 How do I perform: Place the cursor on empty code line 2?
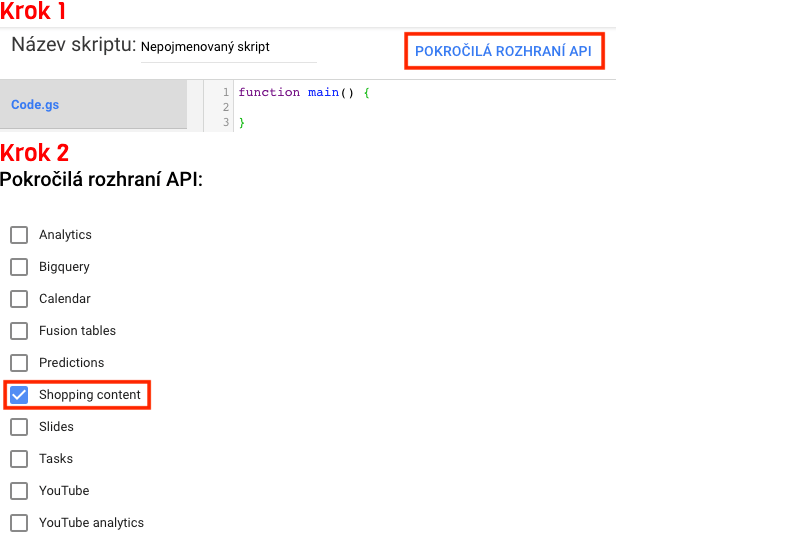pos(424,107)
